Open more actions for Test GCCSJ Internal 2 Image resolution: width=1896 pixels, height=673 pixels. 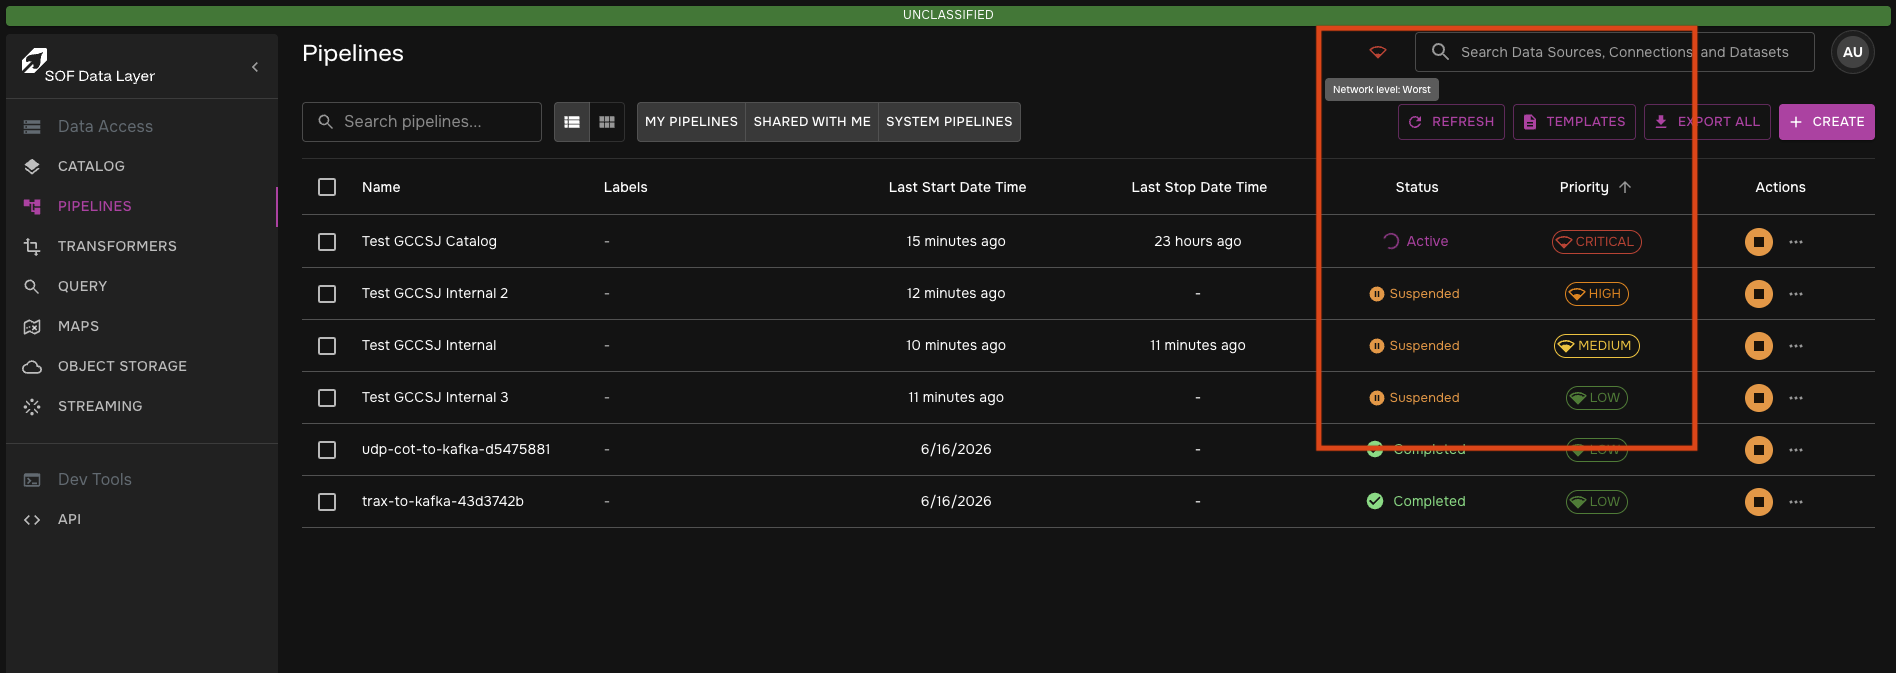point(1796,293)
